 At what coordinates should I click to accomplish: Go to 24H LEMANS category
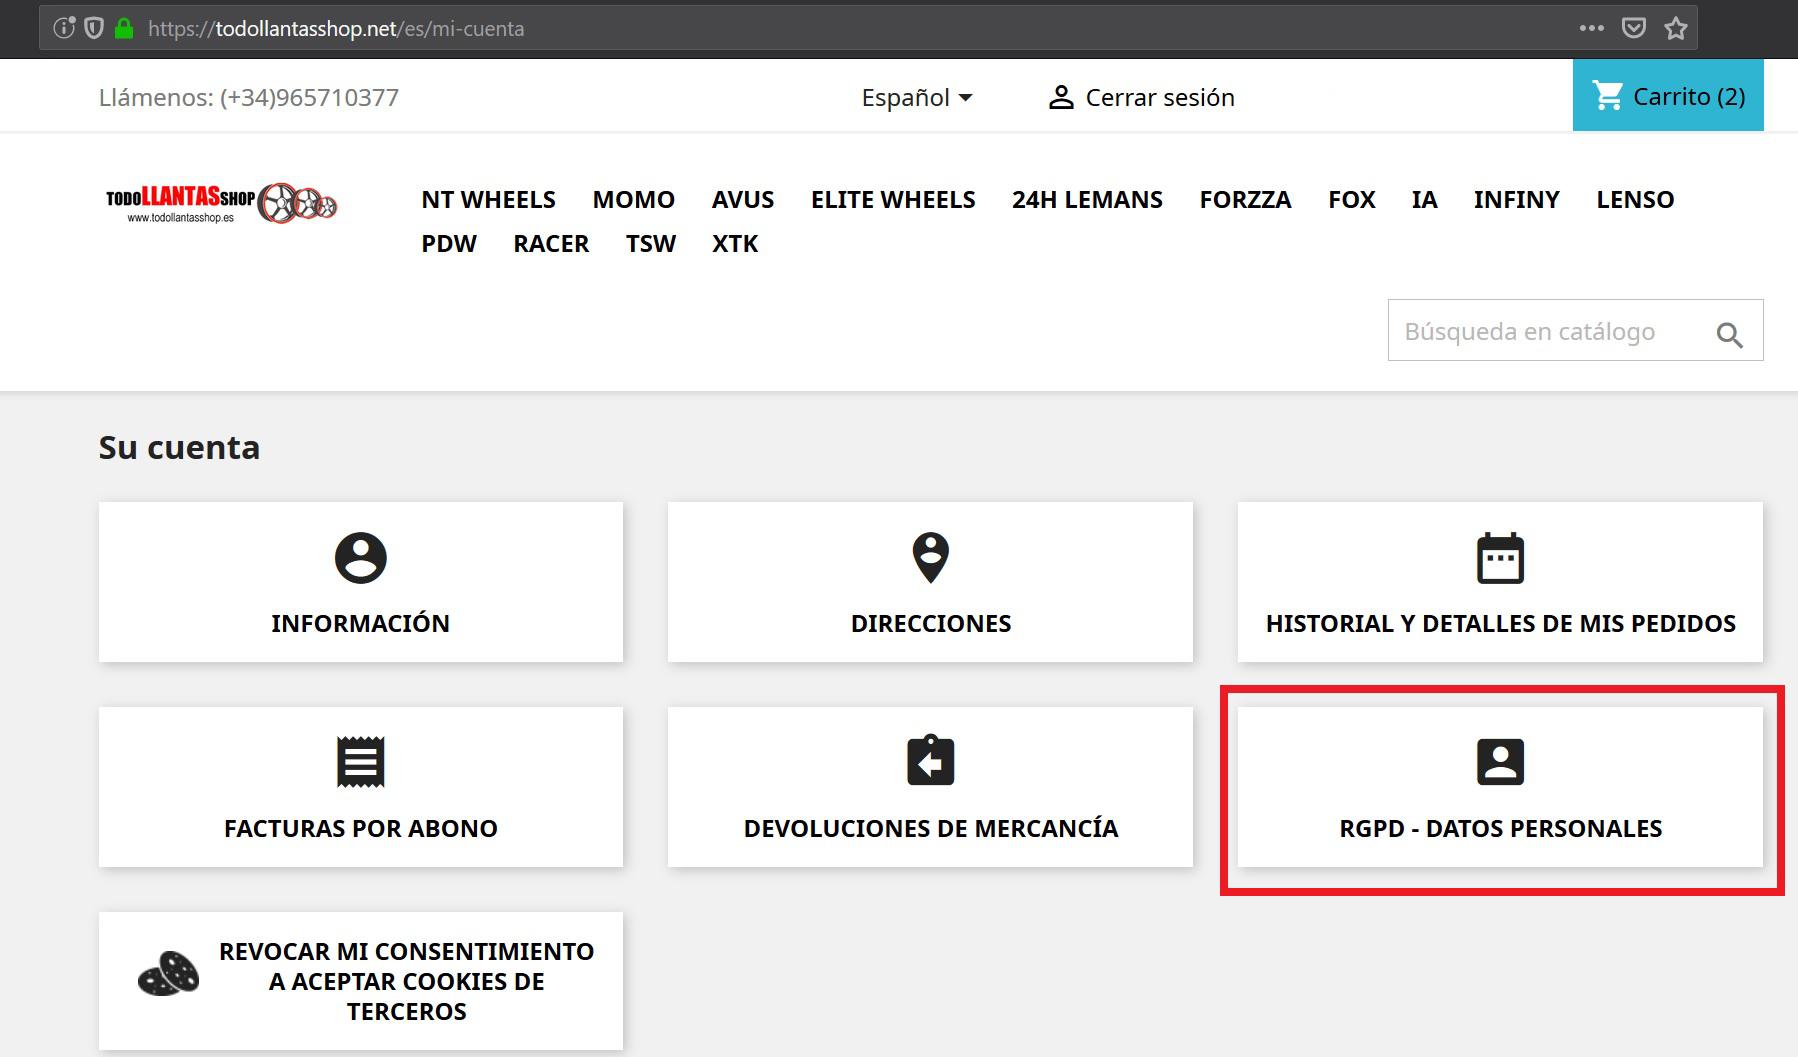(x=1087, y=199)
